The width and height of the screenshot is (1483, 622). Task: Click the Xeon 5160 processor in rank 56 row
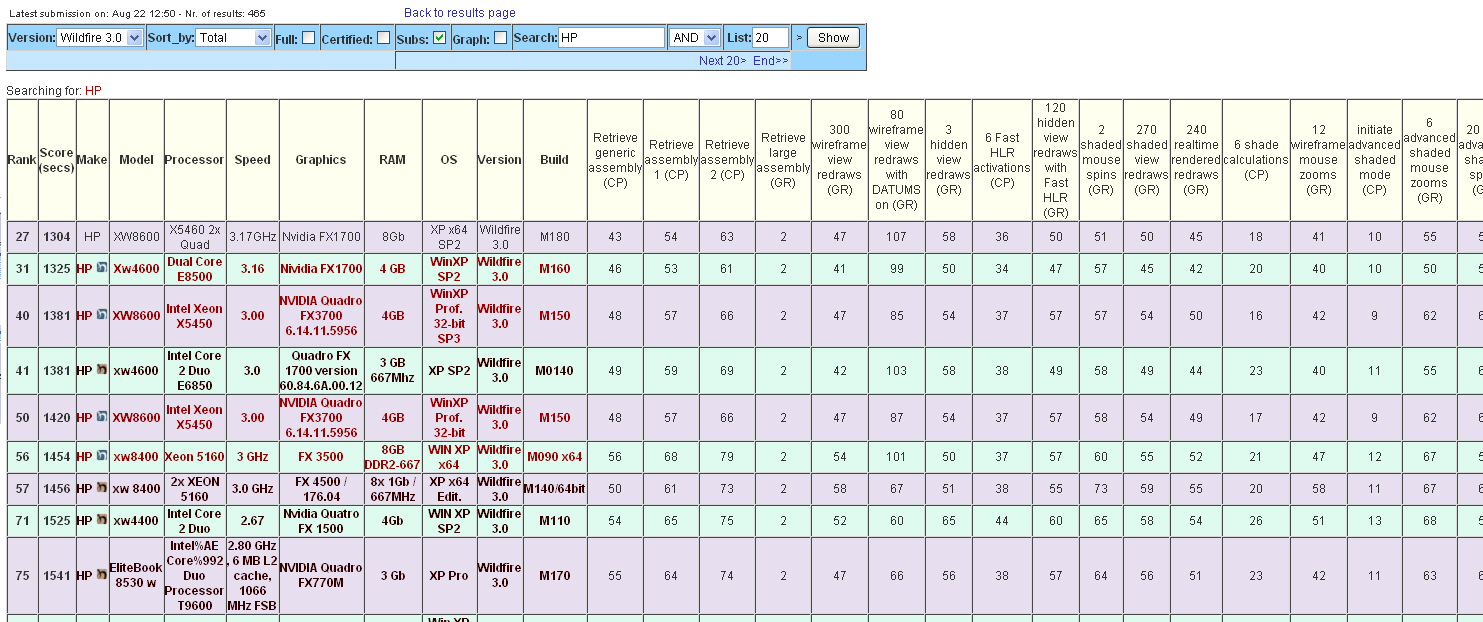pyautogui.click(x=195, y=457)
